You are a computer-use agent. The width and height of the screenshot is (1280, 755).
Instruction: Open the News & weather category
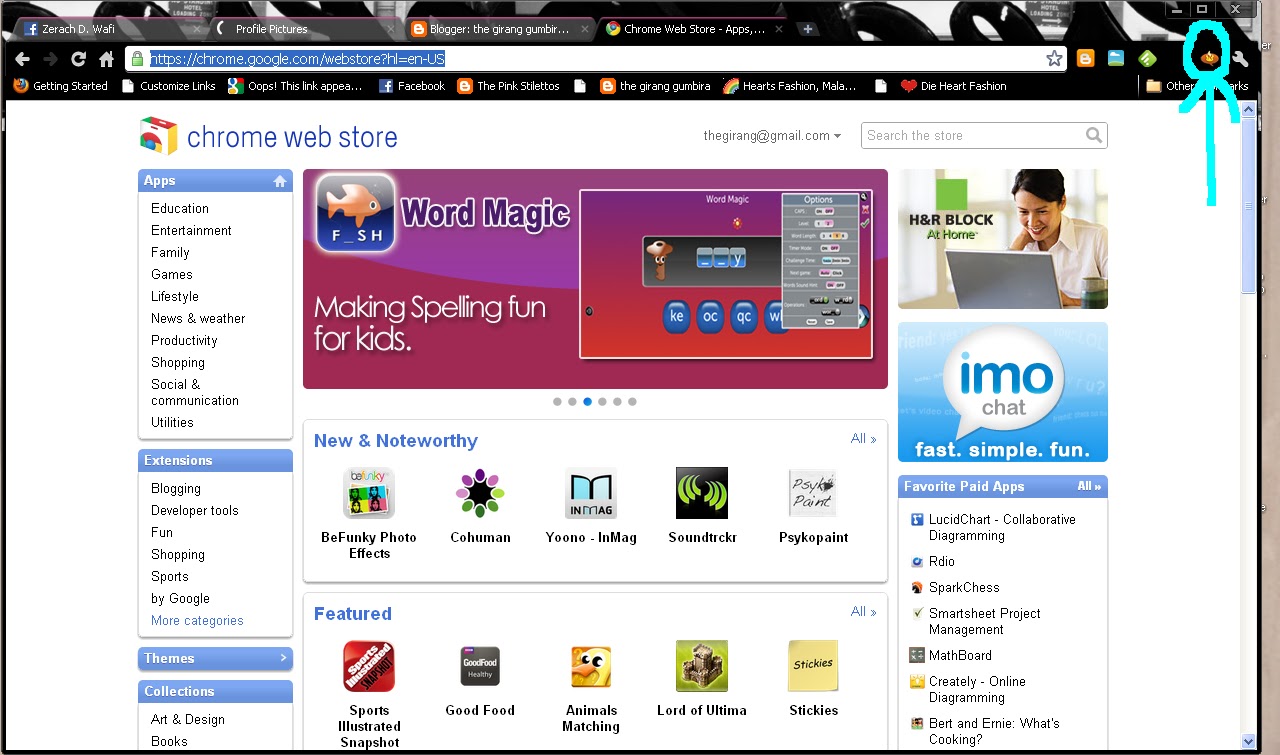click(x=198, y=318)
